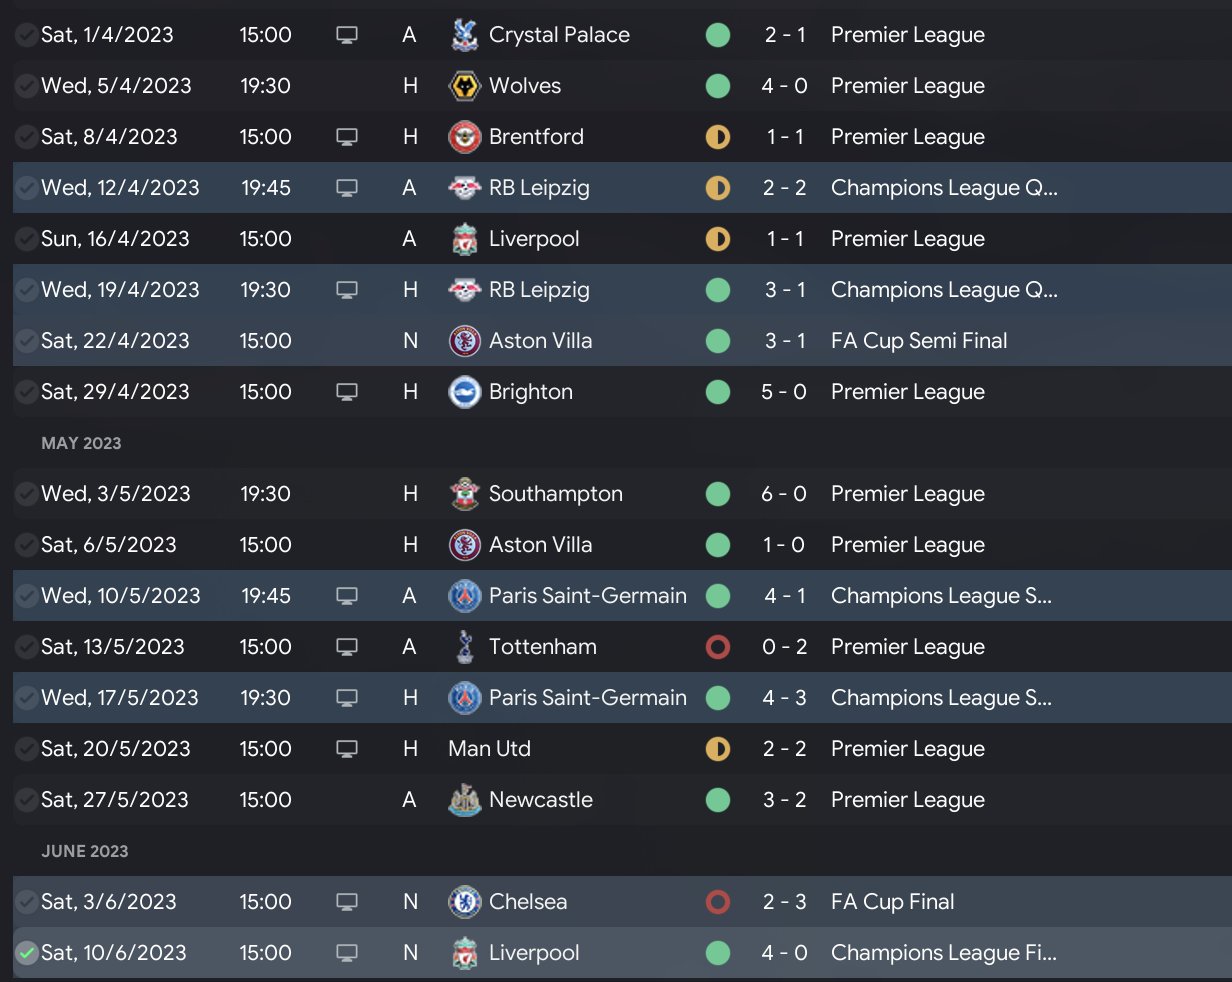Click the Newcastle club crest
This screenshot has height=982, width=1232.
pos(465,800)
